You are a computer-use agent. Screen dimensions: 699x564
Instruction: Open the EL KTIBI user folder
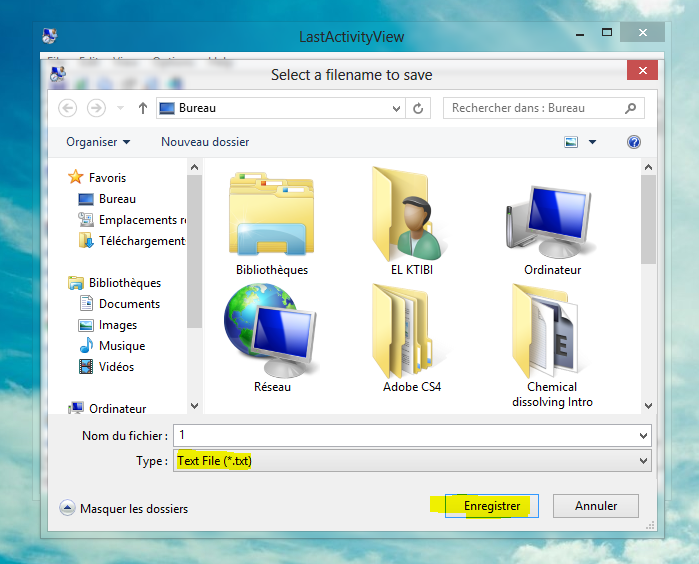tap(411, 214)
